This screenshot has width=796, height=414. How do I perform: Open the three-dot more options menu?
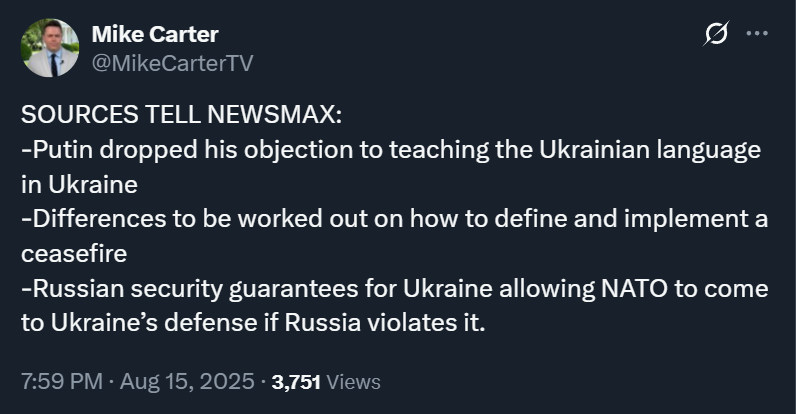point(757,33)
